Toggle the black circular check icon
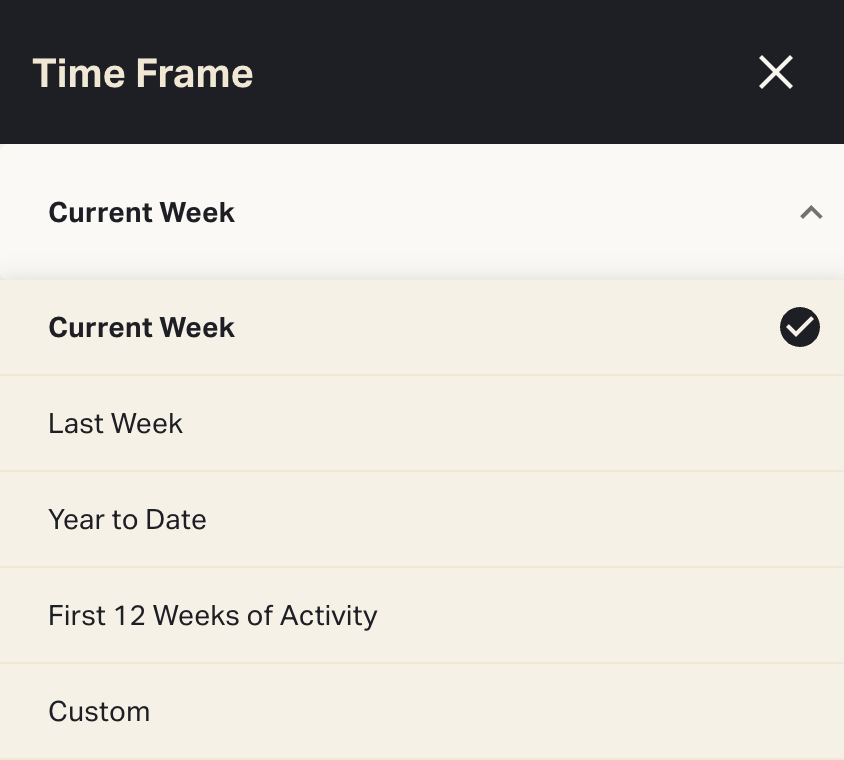This screenshot has width=844, height=760. (x=800, y=327)
